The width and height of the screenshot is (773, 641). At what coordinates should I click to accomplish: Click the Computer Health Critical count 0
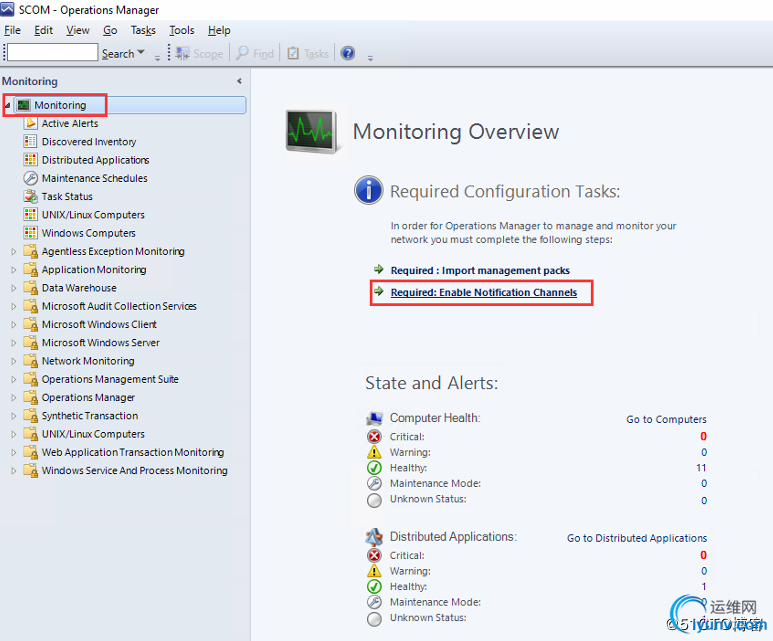pos(703,436)
